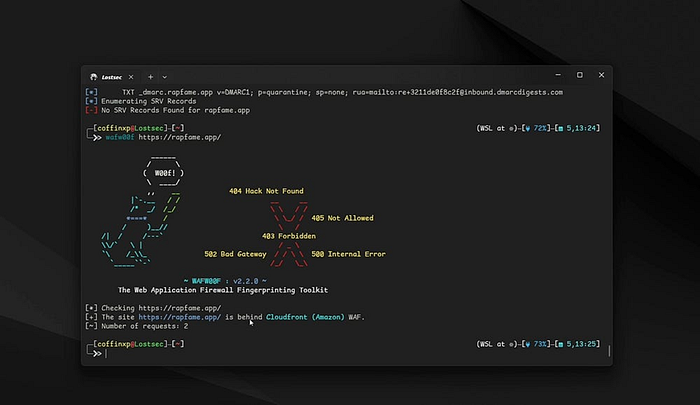This screenshot has width=700, height=405.
Task: Click the 'W00f!' speech bubble text
Action: (165, 173)
